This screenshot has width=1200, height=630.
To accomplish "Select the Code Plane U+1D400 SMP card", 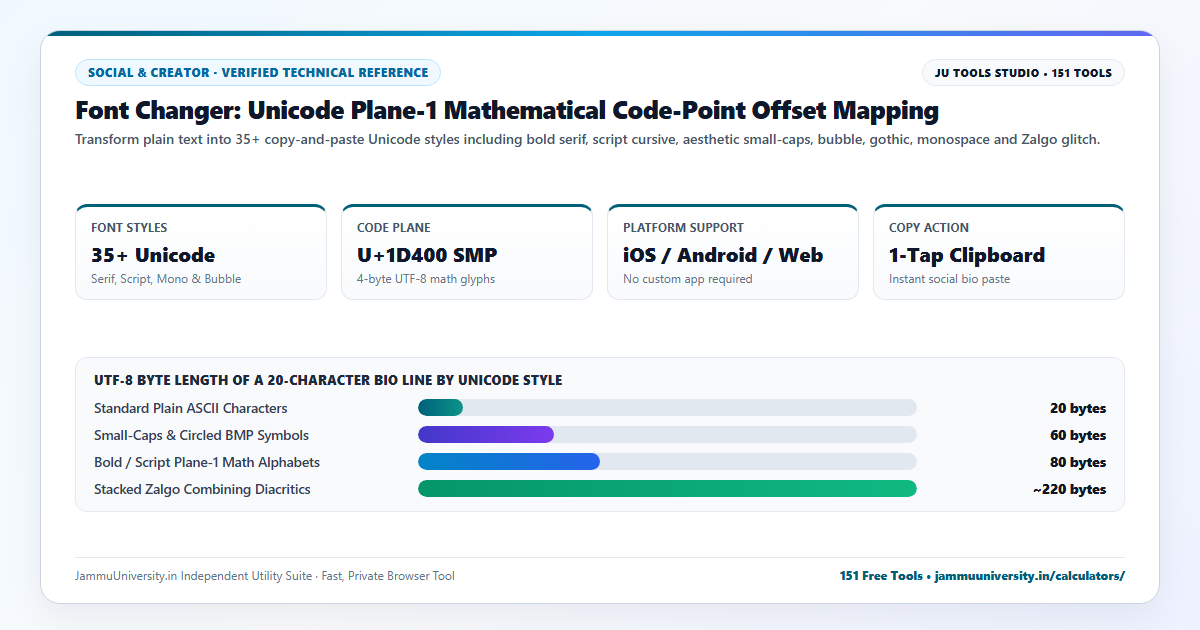I will 467,252.
